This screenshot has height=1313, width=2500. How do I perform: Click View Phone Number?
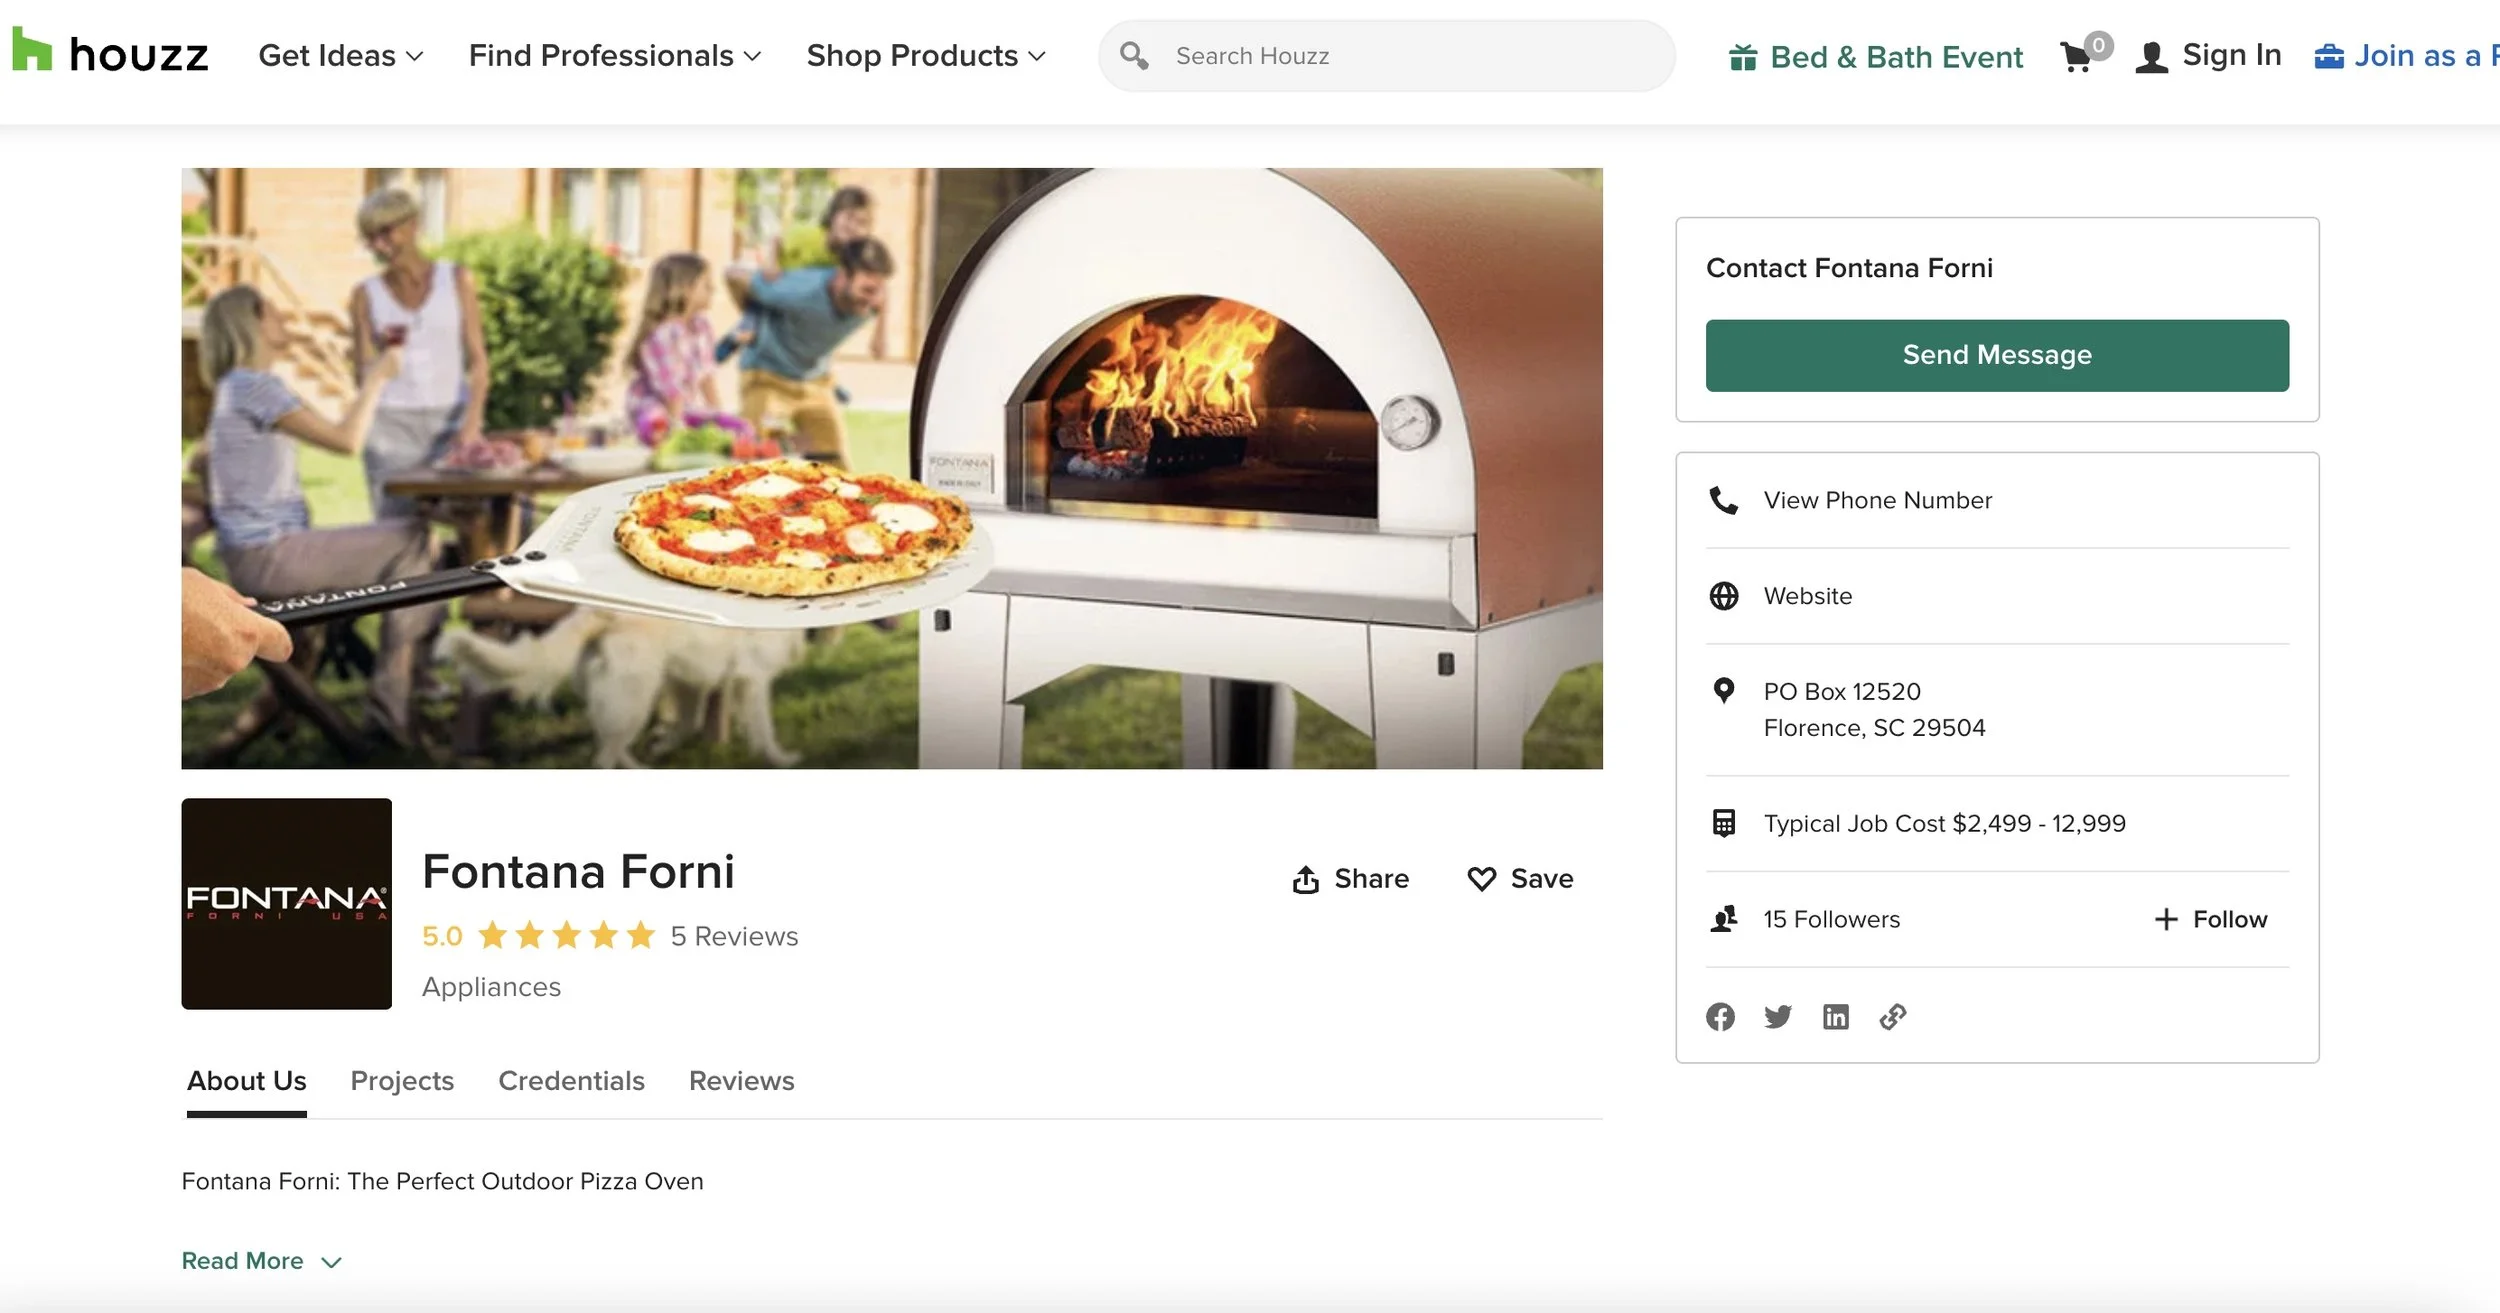1877,500
